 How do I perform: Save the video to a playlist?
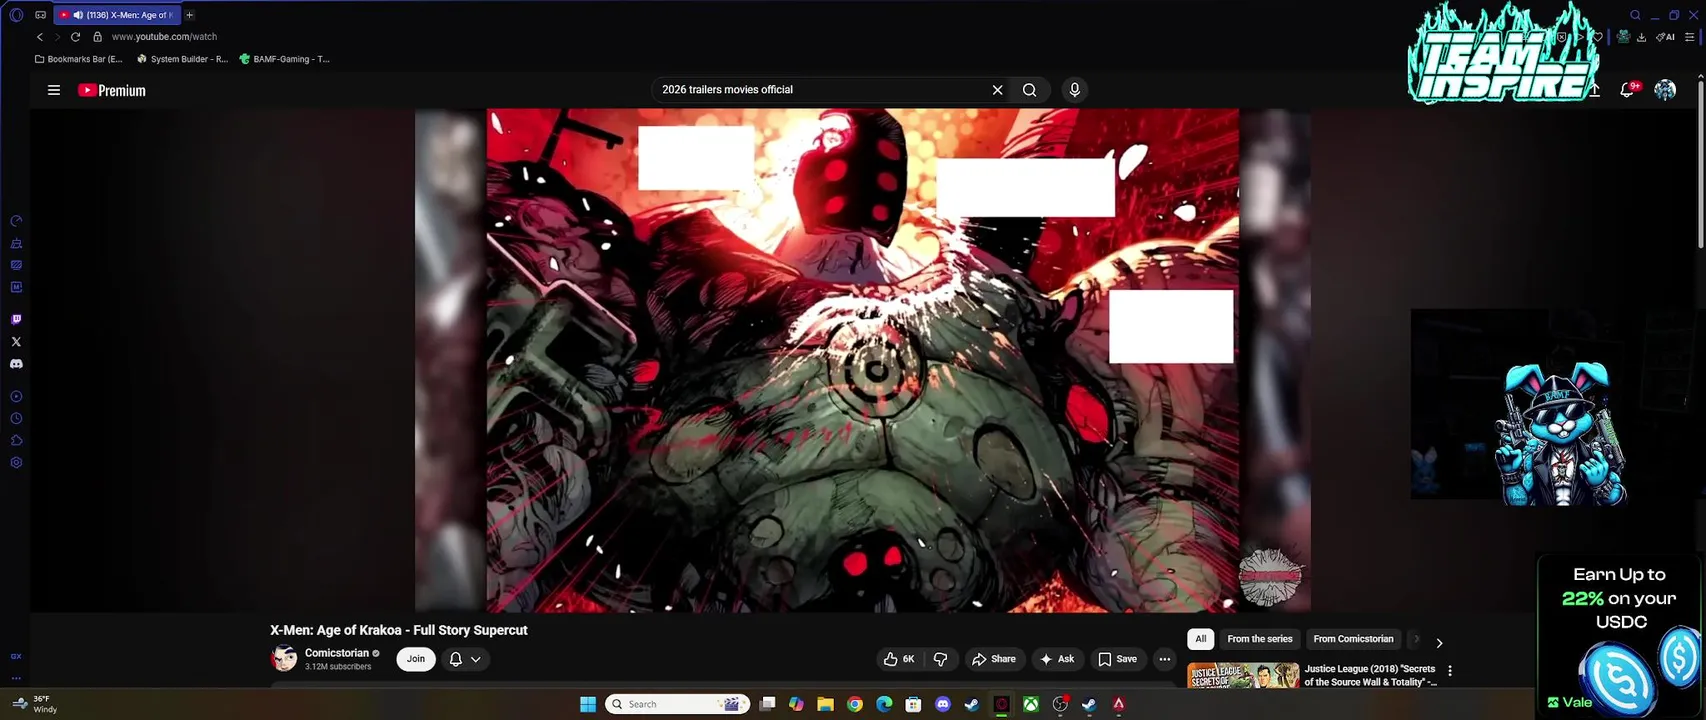[x=1117, y=659]
